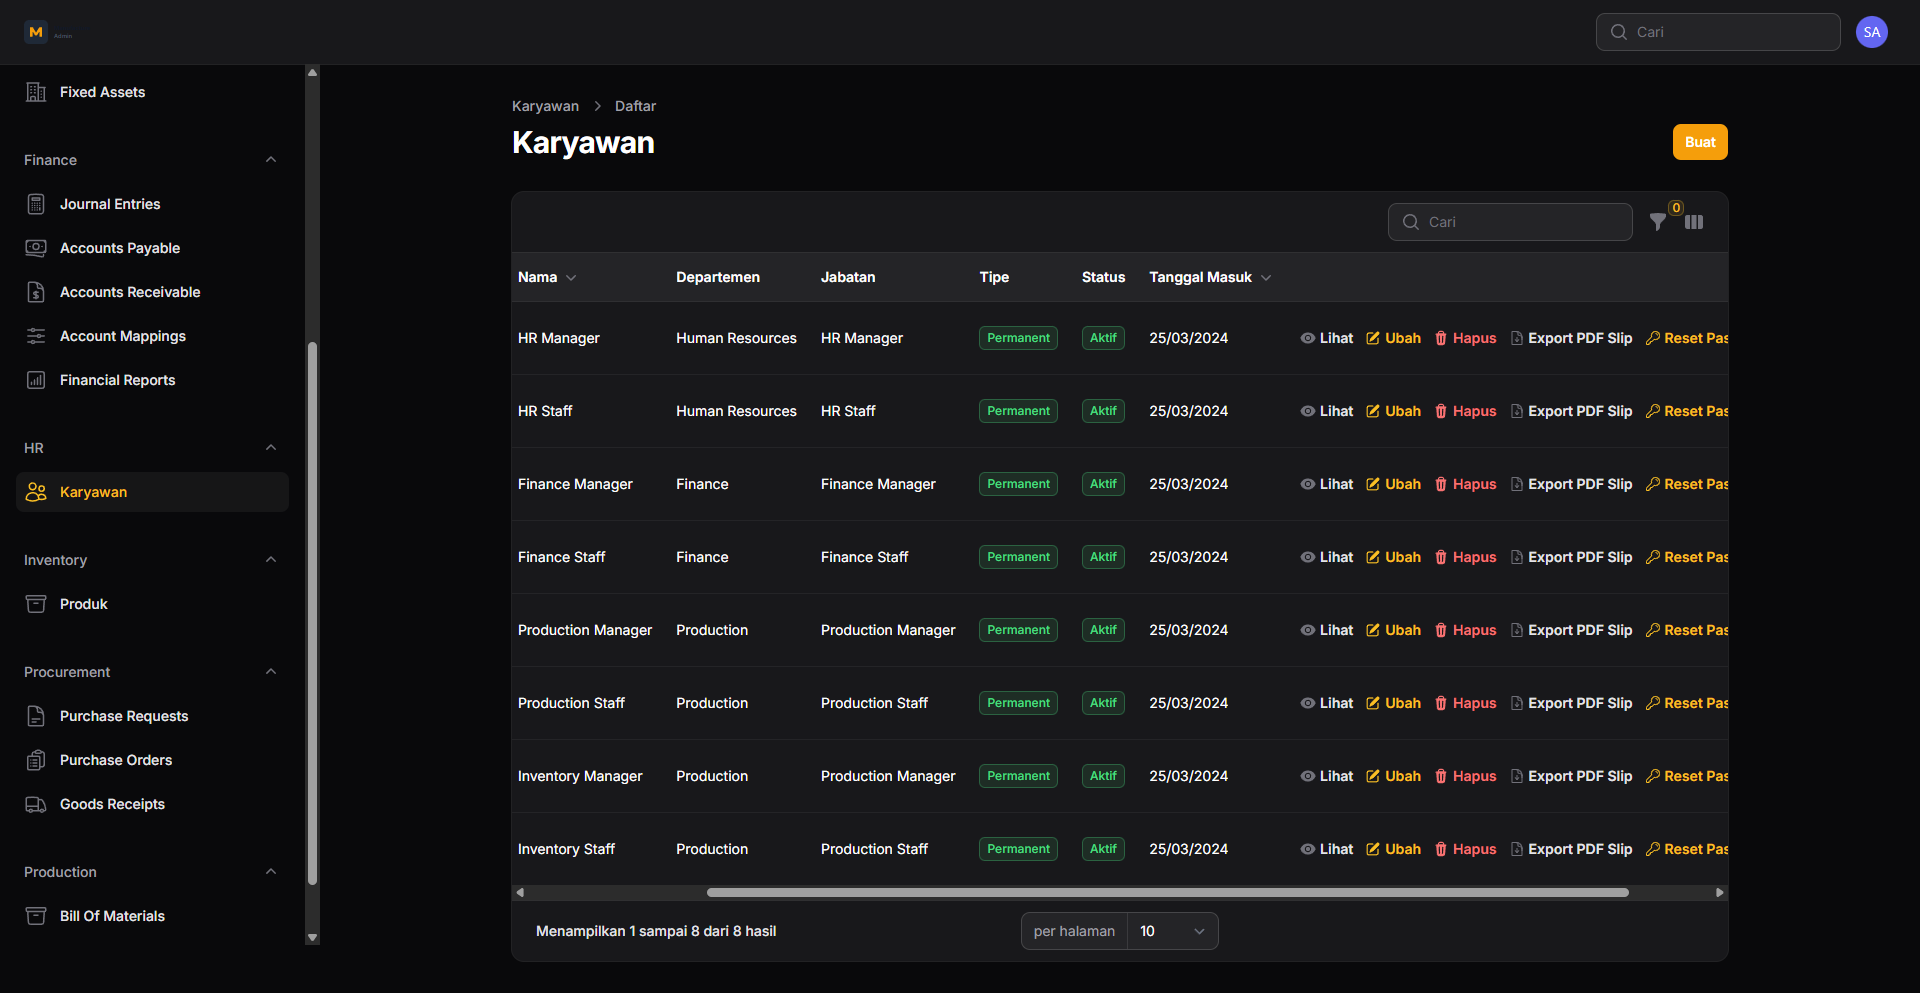Click pencil icon in Inventory Staff row
The height and width of the screenshot is (993, 1920).
pos(1373,849)
